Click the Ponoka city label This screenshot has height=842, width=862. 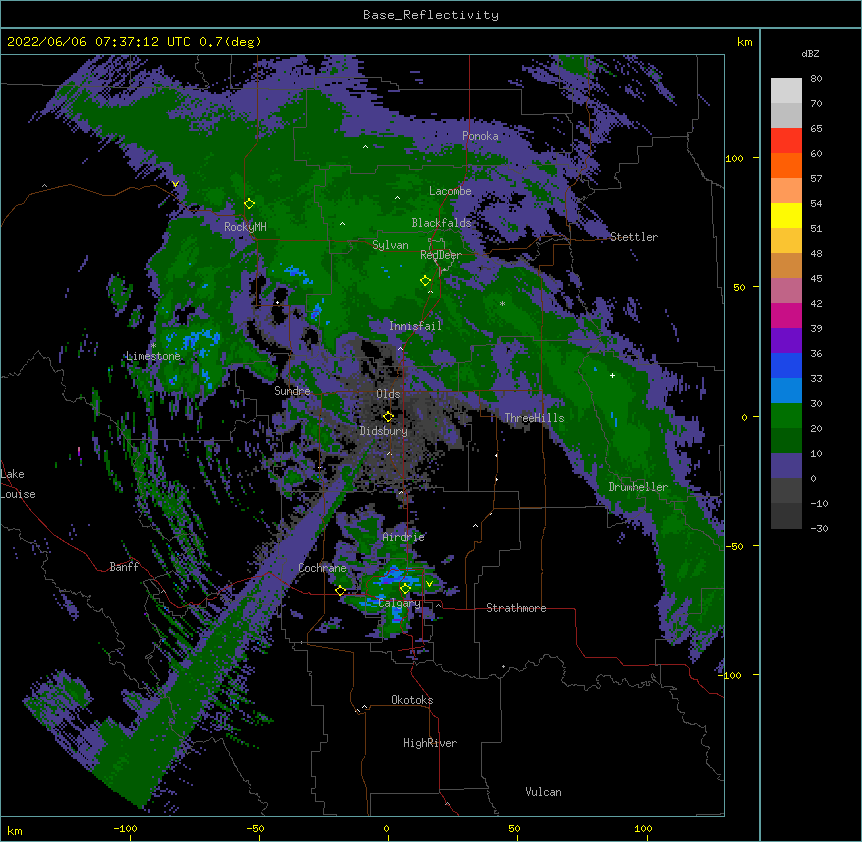[480, 136]
